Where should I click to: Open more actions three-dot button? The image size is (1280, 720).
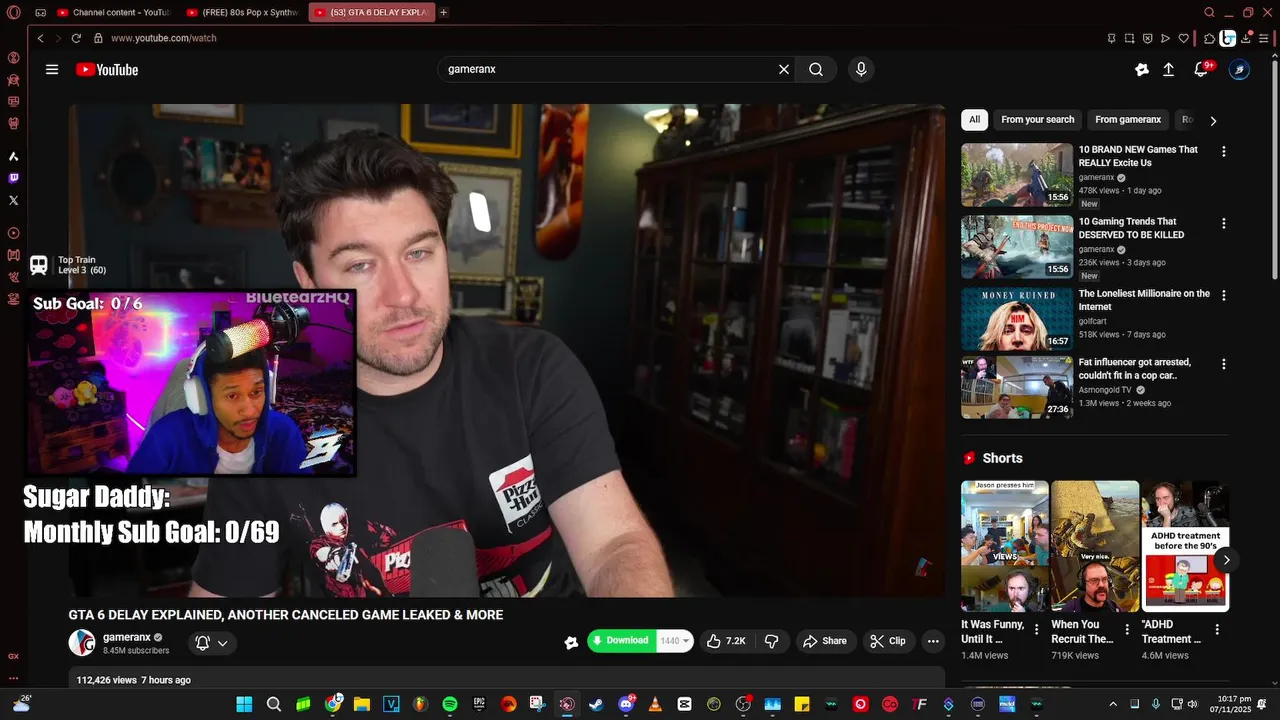click(933, 641)
